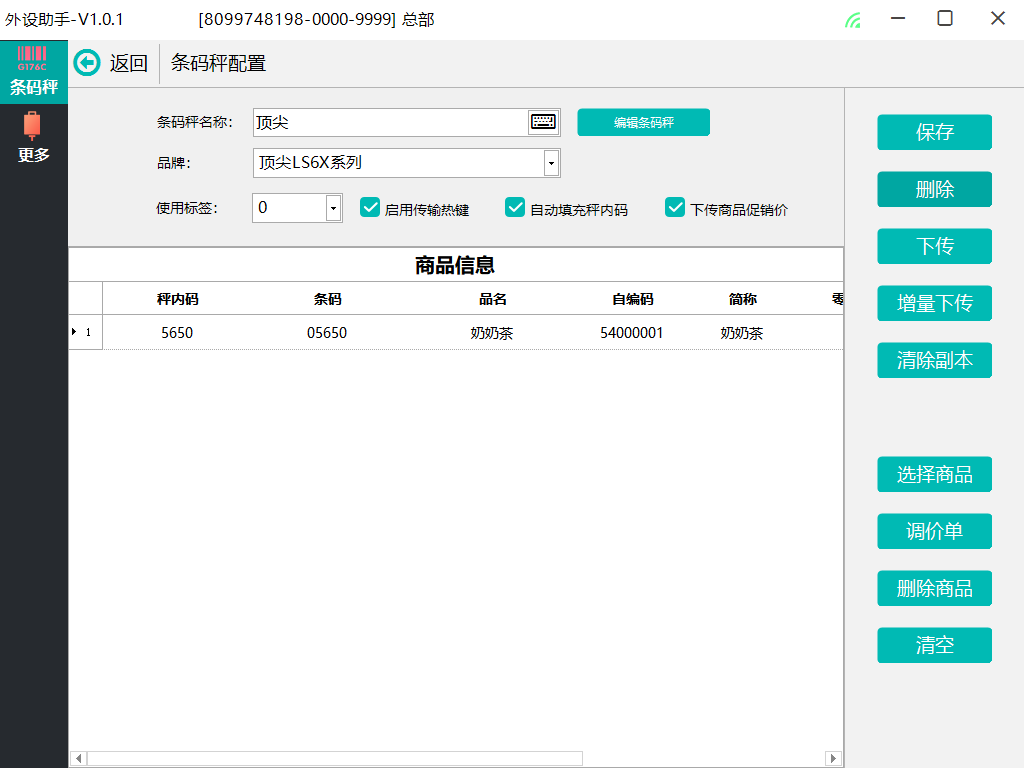
Task: Toggle 启用传输热键 checkbox
Action: (x=370, y=208)
